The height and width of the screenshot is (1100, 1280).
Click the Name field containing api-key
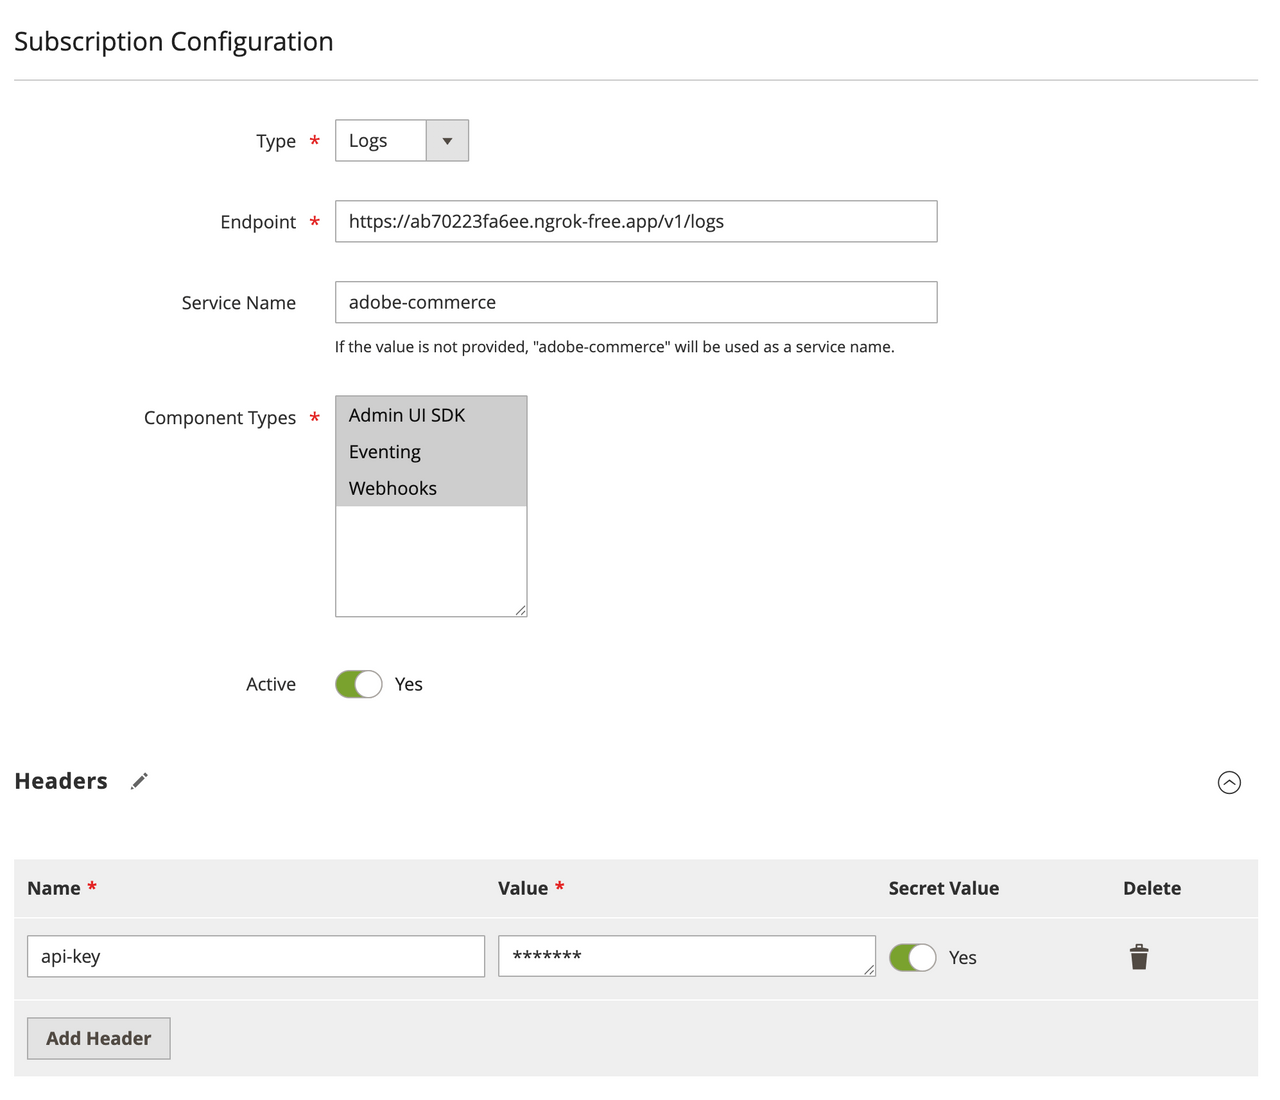(256, 956)
